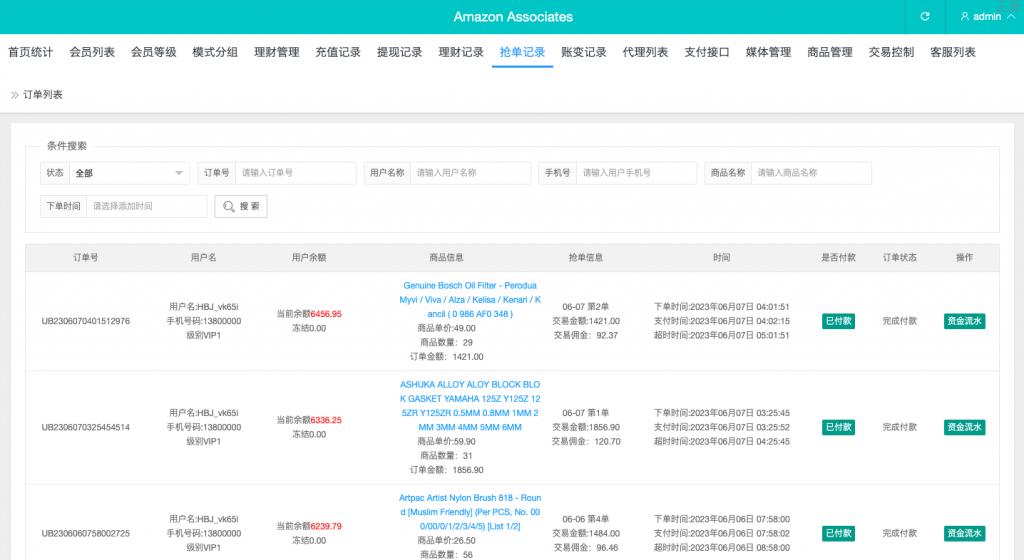Navigate to 客服列表 tab
Image resolution: width=1024 pixels, height=560 pixels.
pyautogui.click(x=953, y=52)
